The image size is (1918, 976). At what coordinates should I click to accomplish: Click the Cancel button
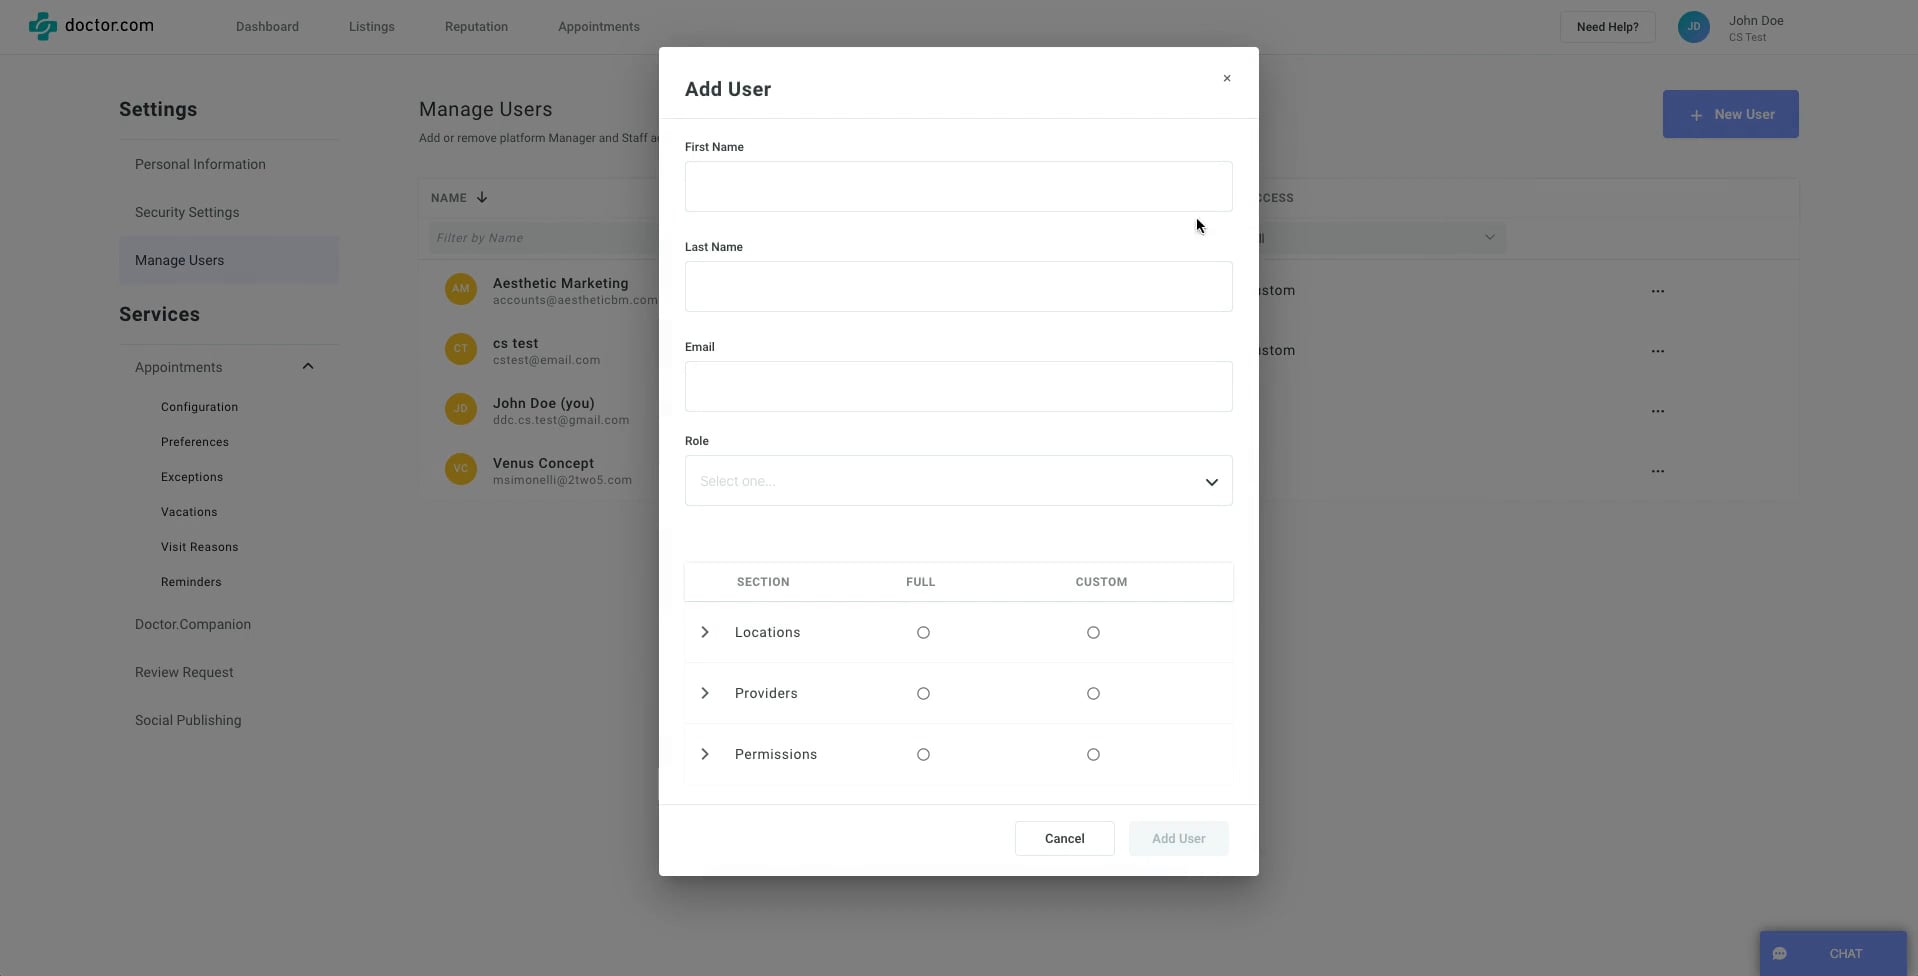1064,839
